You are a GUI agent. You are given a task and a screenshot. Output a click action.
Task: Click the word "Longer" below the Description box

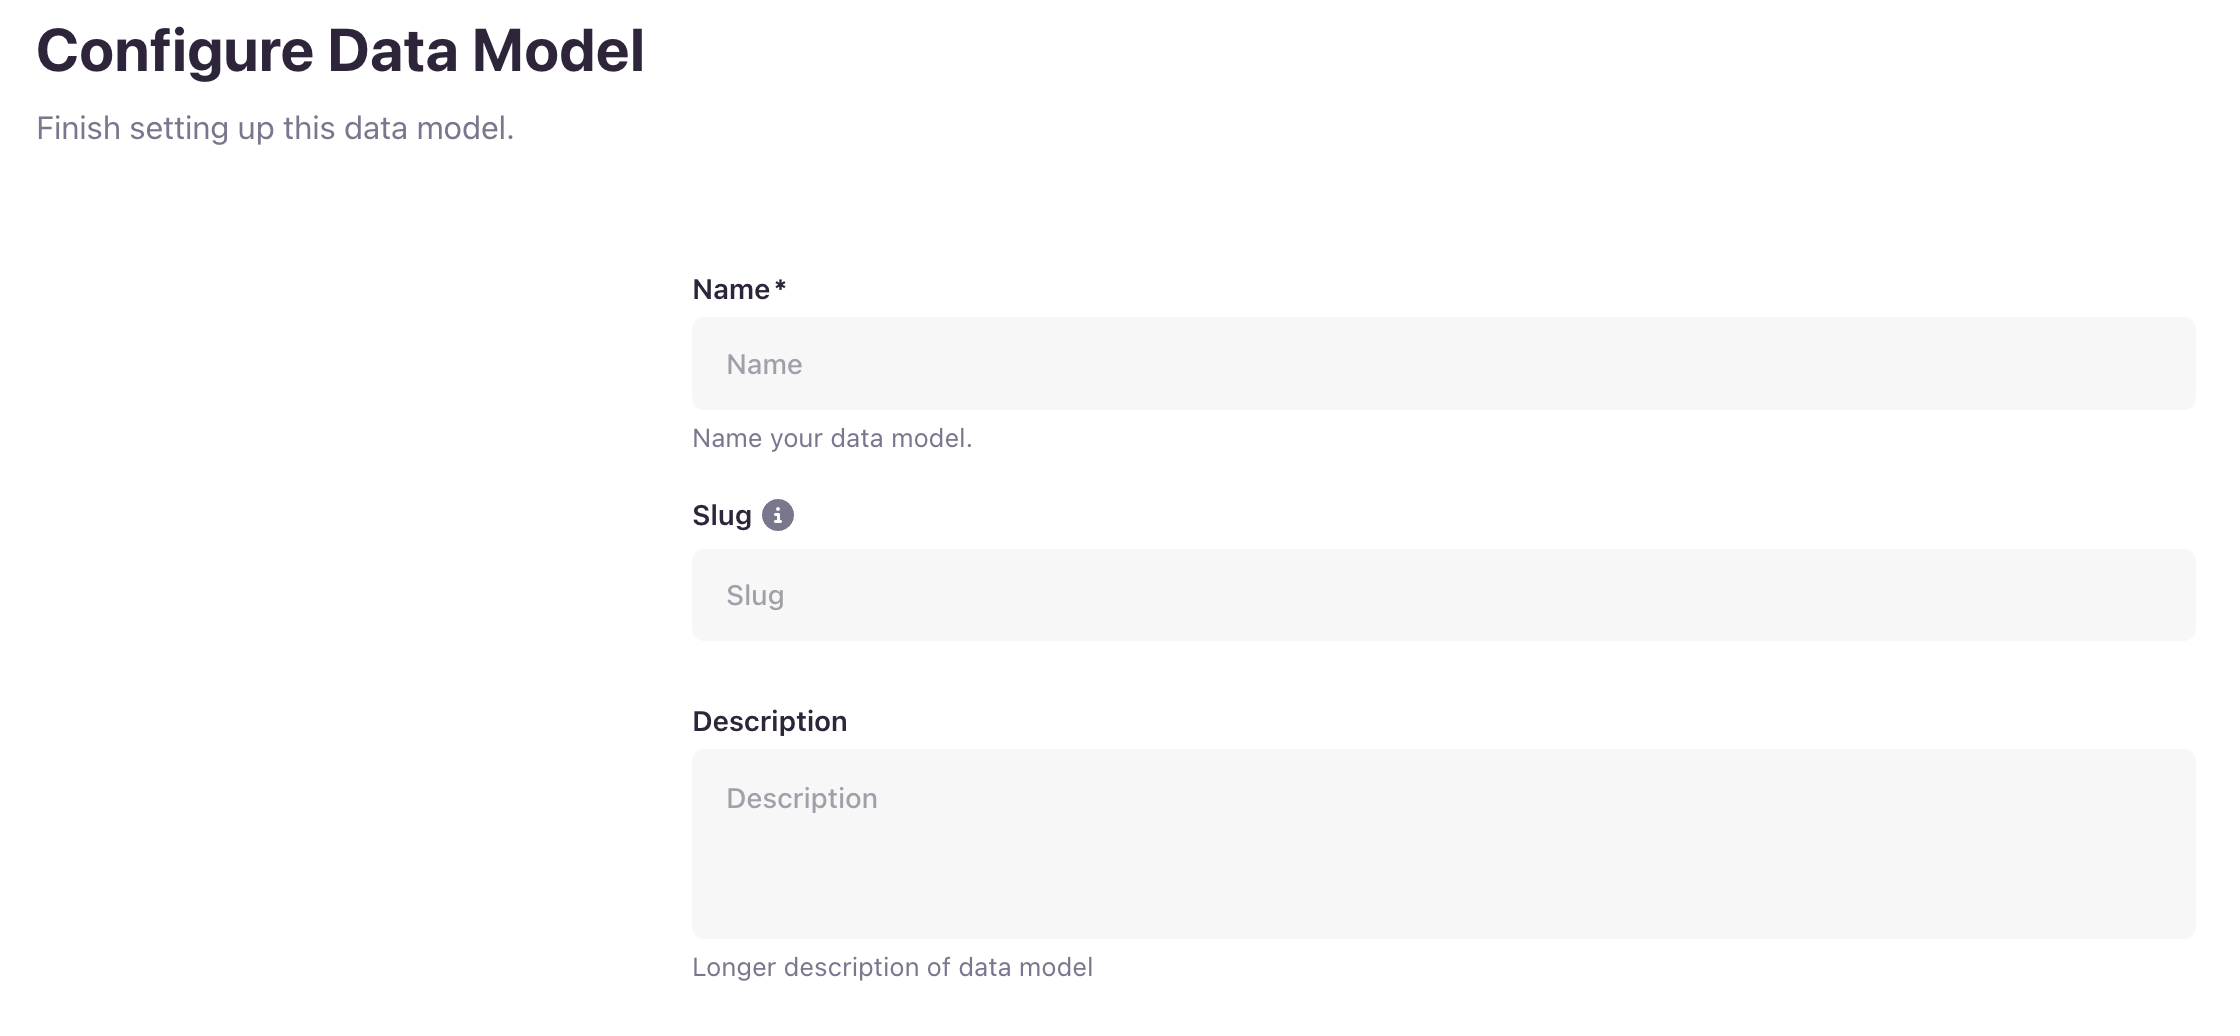pyautogui.click(x=733, y=967)
